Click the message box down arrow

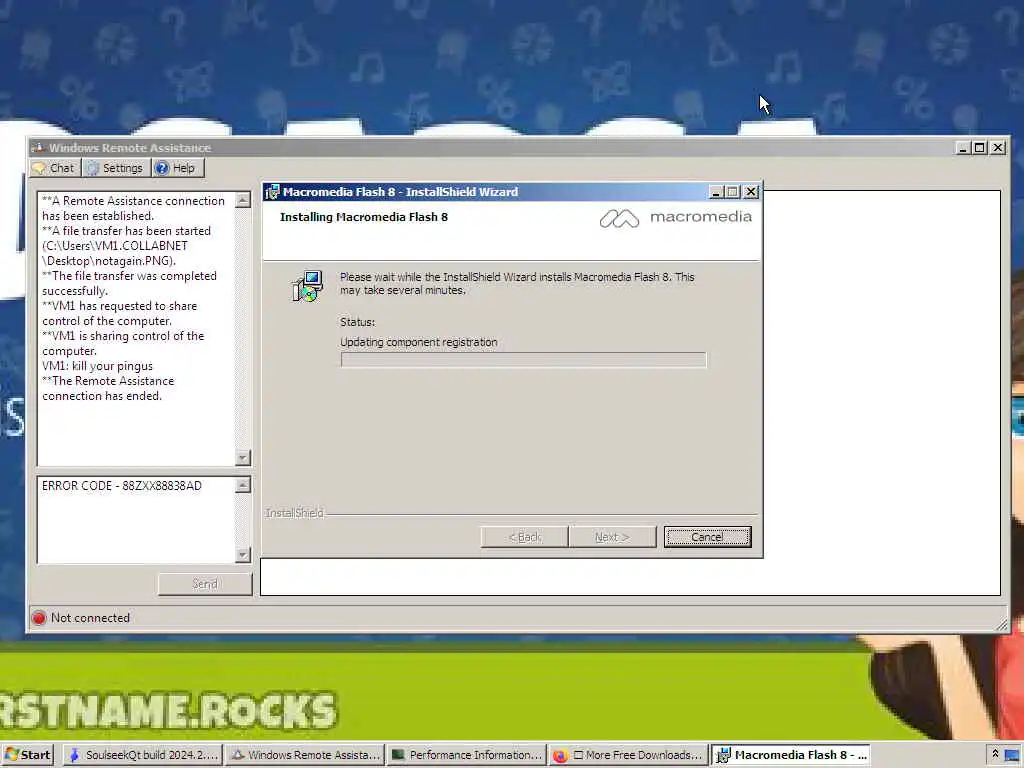point(242,555)
